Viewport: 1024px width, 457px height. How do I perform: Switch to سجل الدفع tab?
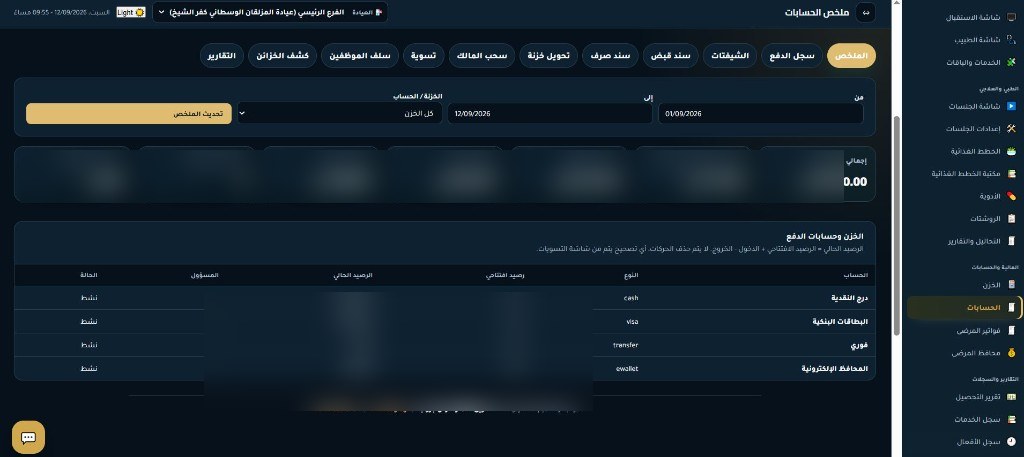click(792, 55)
